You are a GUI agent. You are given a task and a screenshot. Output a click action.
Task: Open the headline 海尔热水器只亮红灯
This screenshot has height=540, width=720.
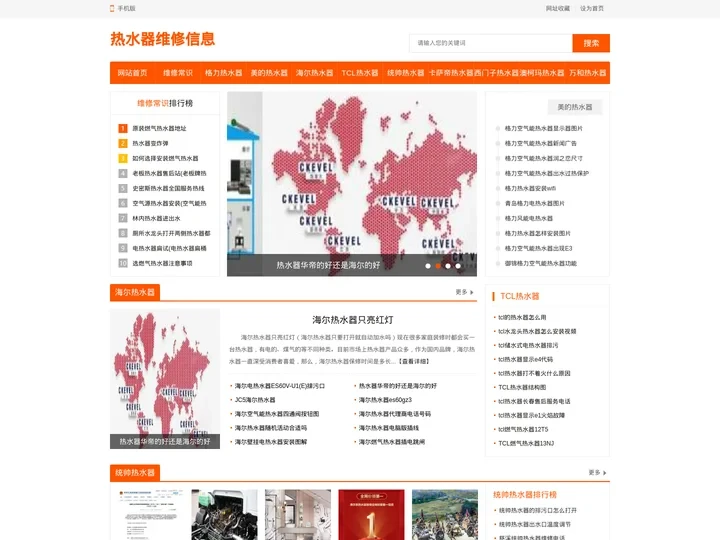coord(352,320)
